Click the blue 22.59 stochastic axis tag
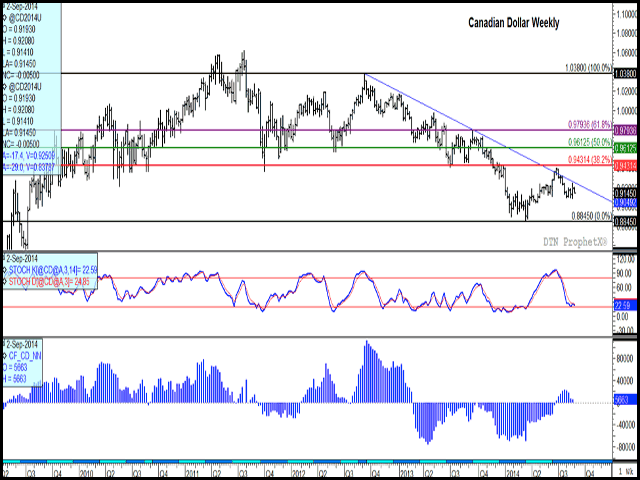Screen dimensions: 640x480 [625, 305]
